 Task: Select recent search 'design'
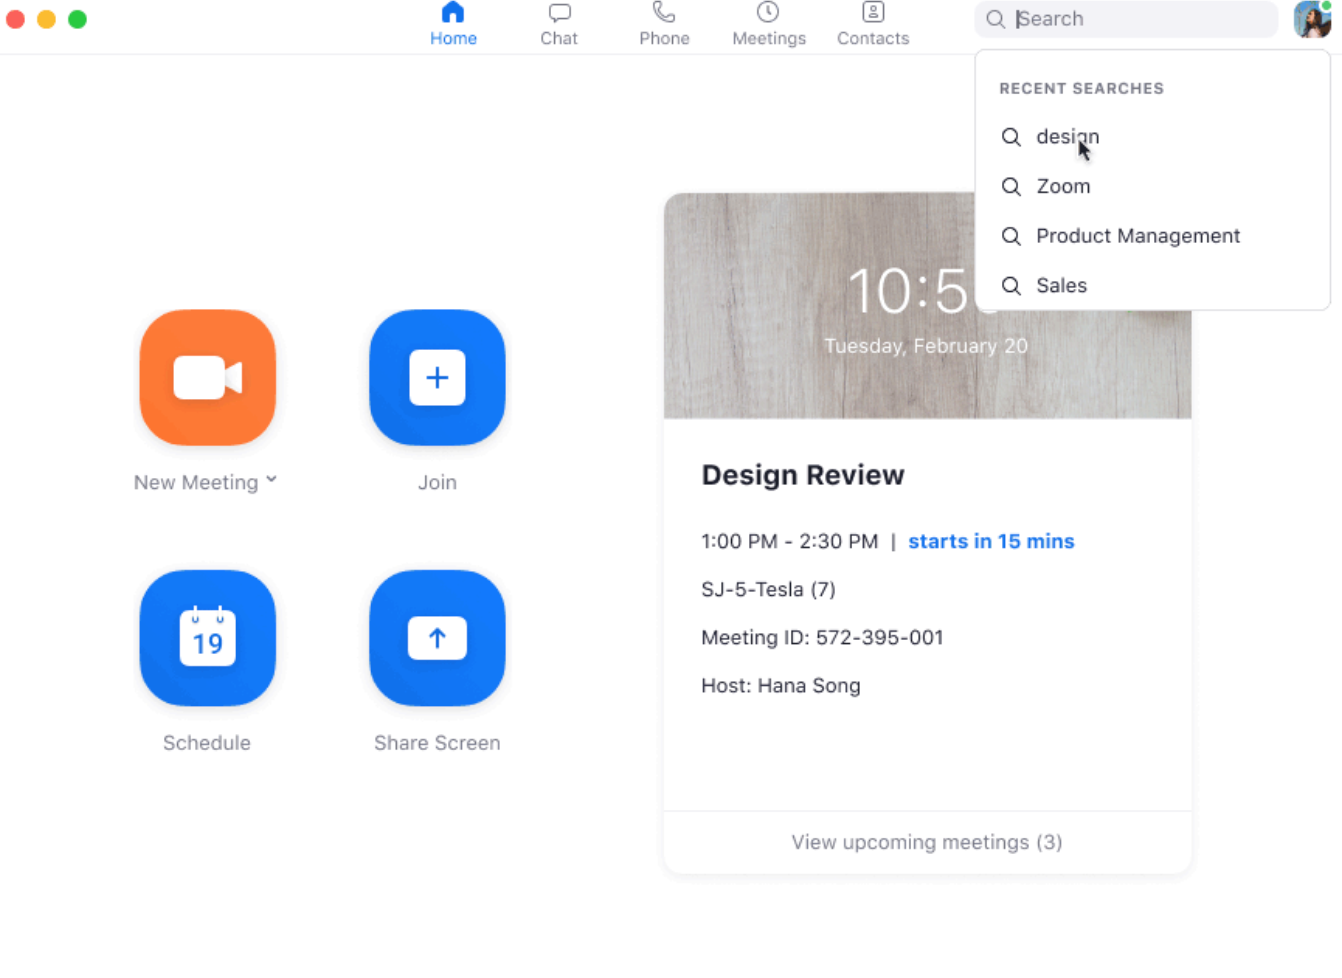point(1067,137)
